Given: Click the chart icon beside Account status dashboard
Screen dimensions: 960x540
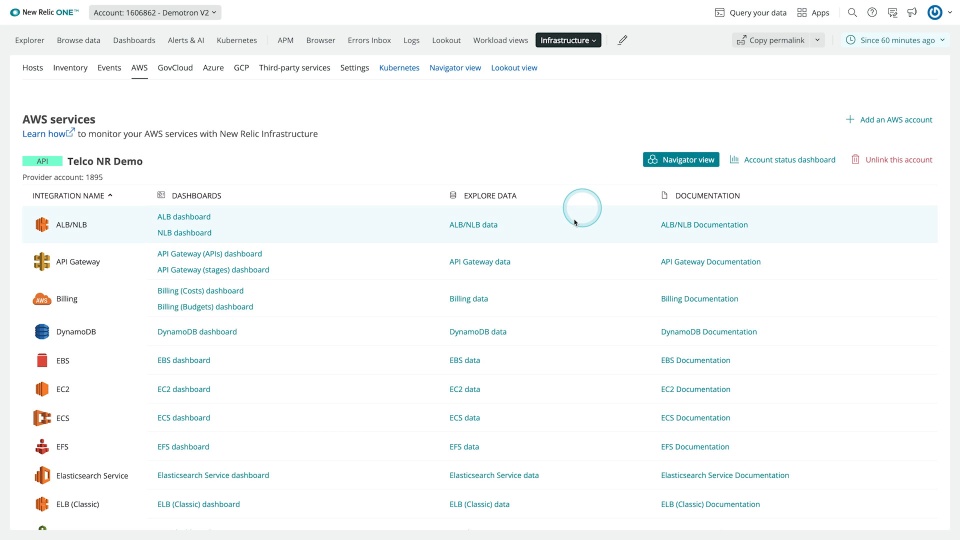Looking at the screenshot, I should click(734, 159).
